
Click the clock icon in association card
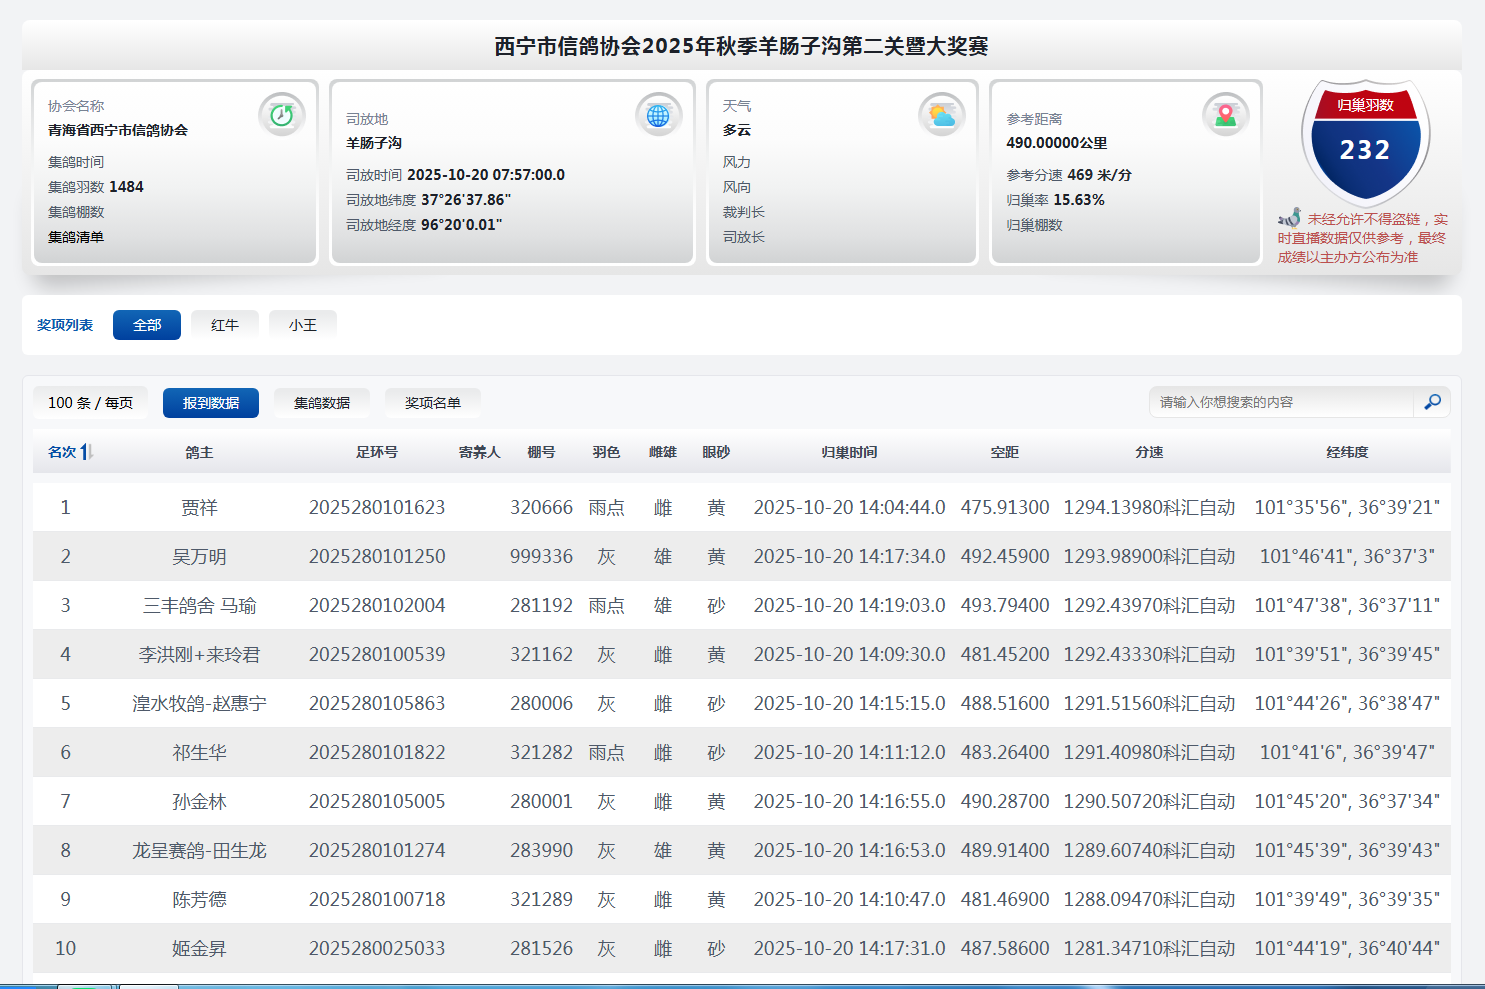coord(282,115)
